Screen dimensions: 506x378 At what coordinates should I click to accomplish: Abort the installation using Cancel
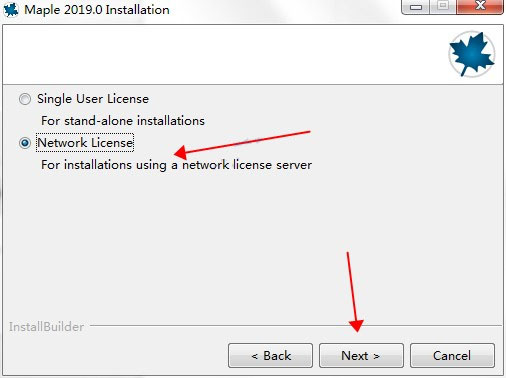pyautogui.click(x=452, y=356)
